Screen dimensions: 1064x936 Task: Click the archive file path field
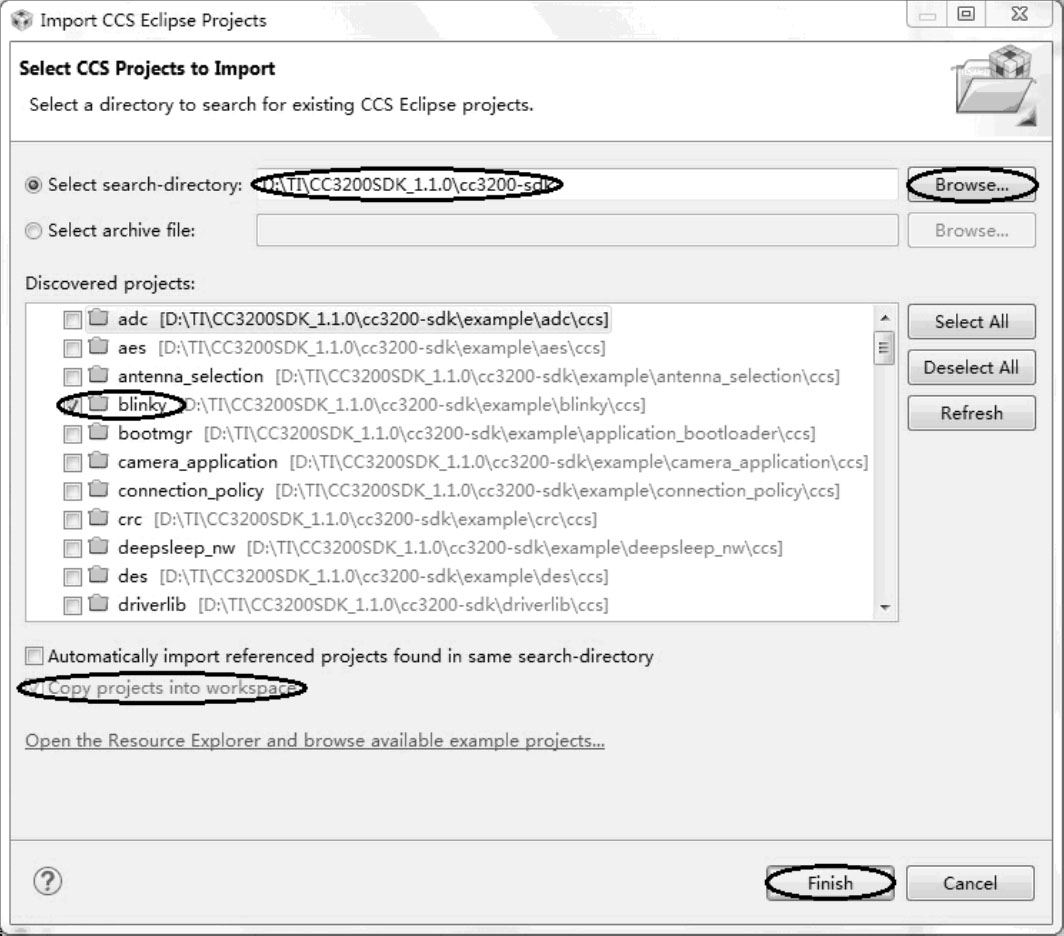click(x=577, y=231)
